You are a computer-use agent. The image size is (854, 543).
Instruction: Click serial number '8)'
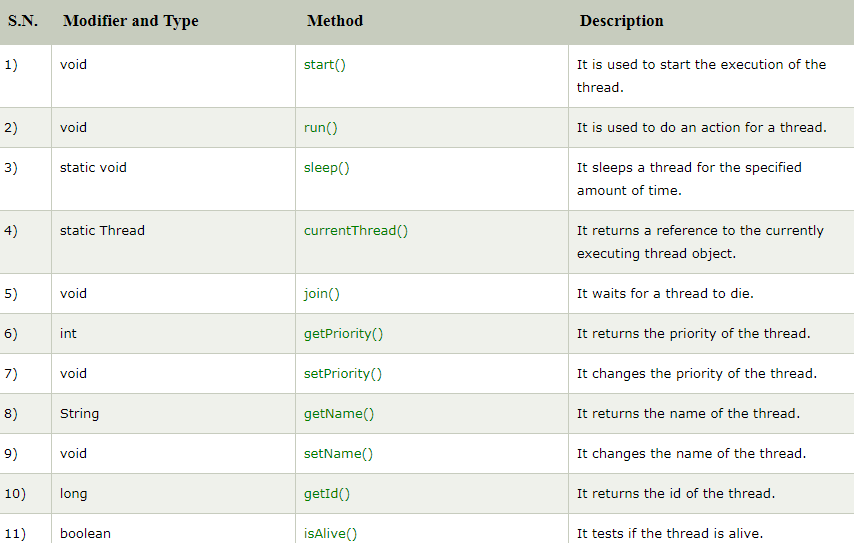[11, 414]
